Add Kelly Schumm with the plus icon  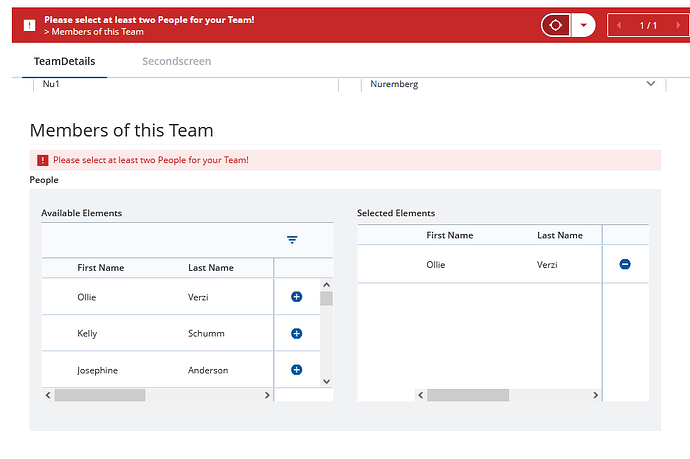(x=297, y=334)
